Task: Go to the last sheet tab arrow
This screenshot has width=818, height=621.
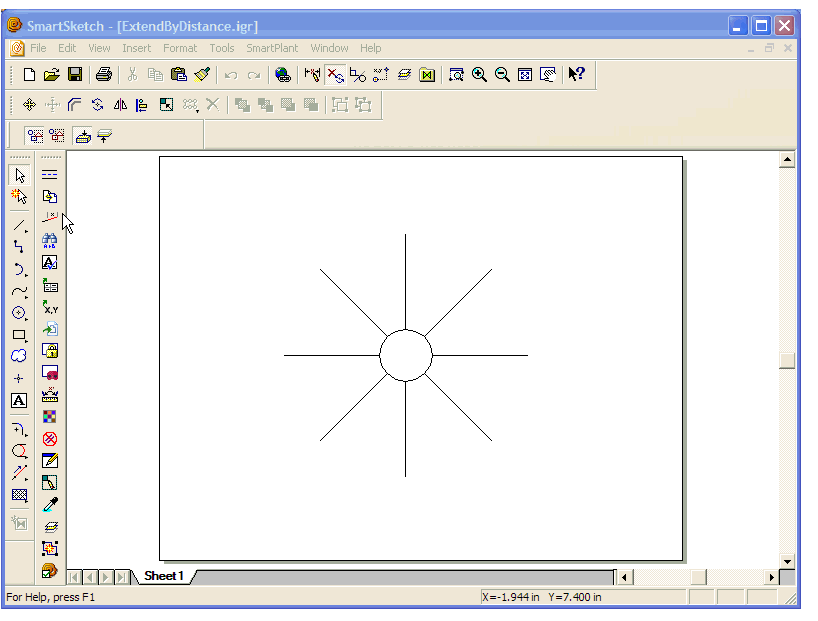Action: (122, 577)
